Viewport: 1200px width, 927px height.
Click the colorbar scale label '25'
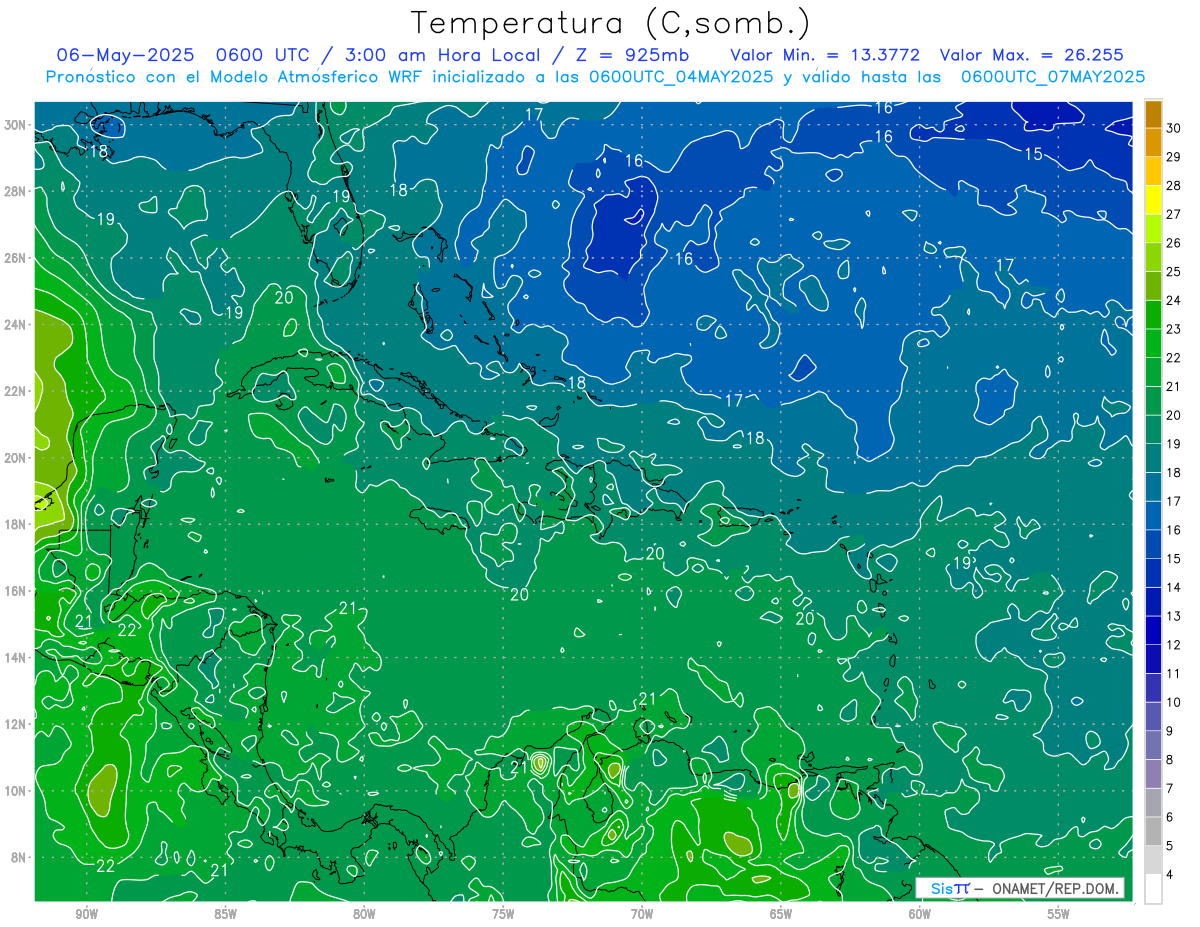coord(1174,271)
